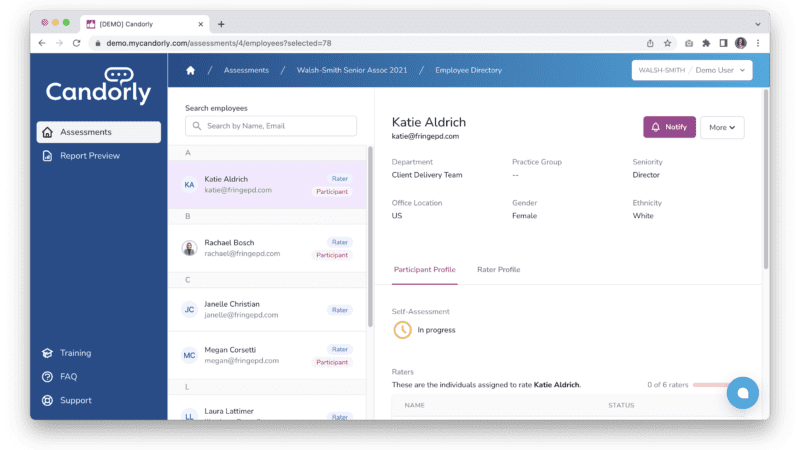Focus the Search employees input field

click(271, 126)
